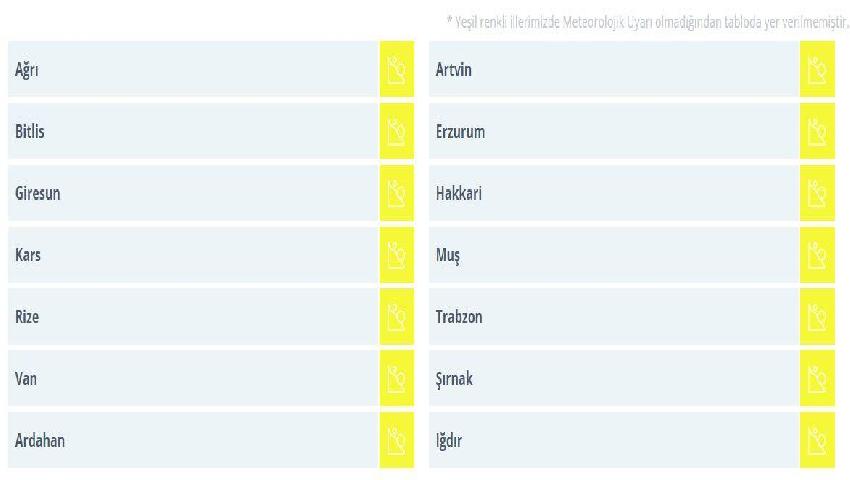This screenshot has width=850, height=480.
Task: Open the Trabzon province name
Action: tap(459, 317)
